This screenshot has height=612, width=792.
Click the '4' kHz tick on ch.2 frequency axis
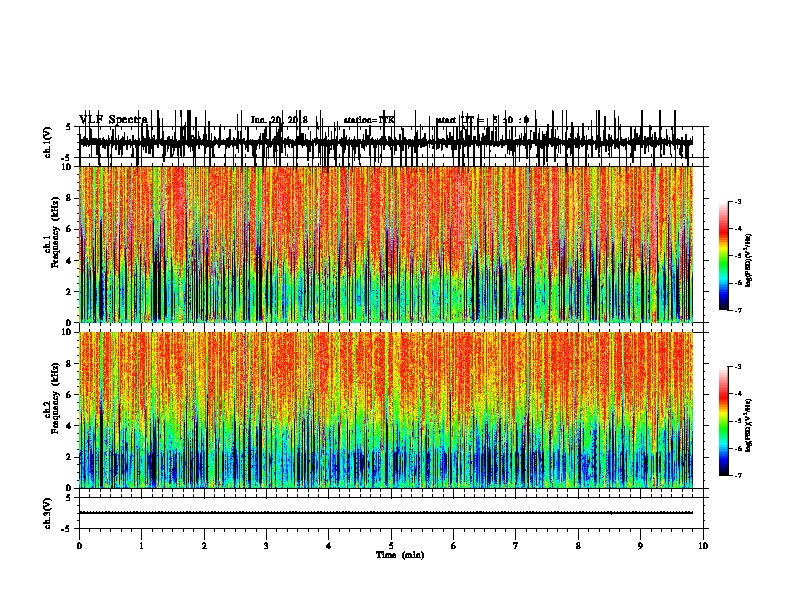point(70,426)
